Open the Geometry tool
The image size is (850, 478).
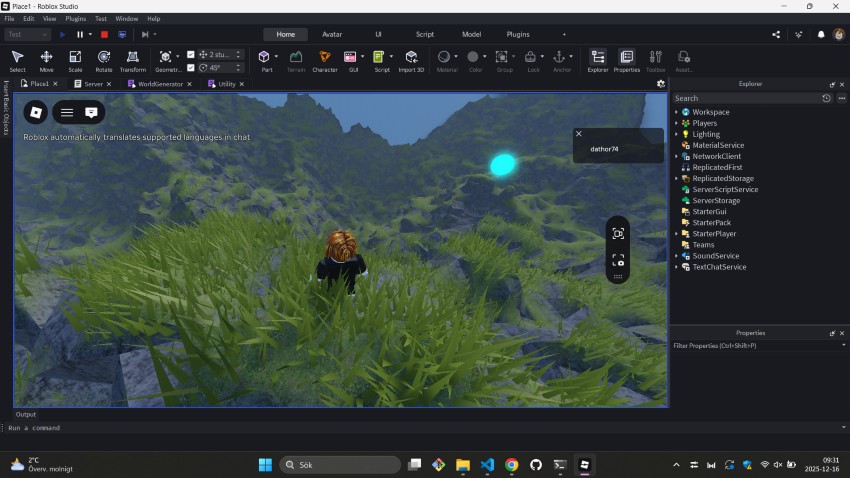tap(165, 61)
